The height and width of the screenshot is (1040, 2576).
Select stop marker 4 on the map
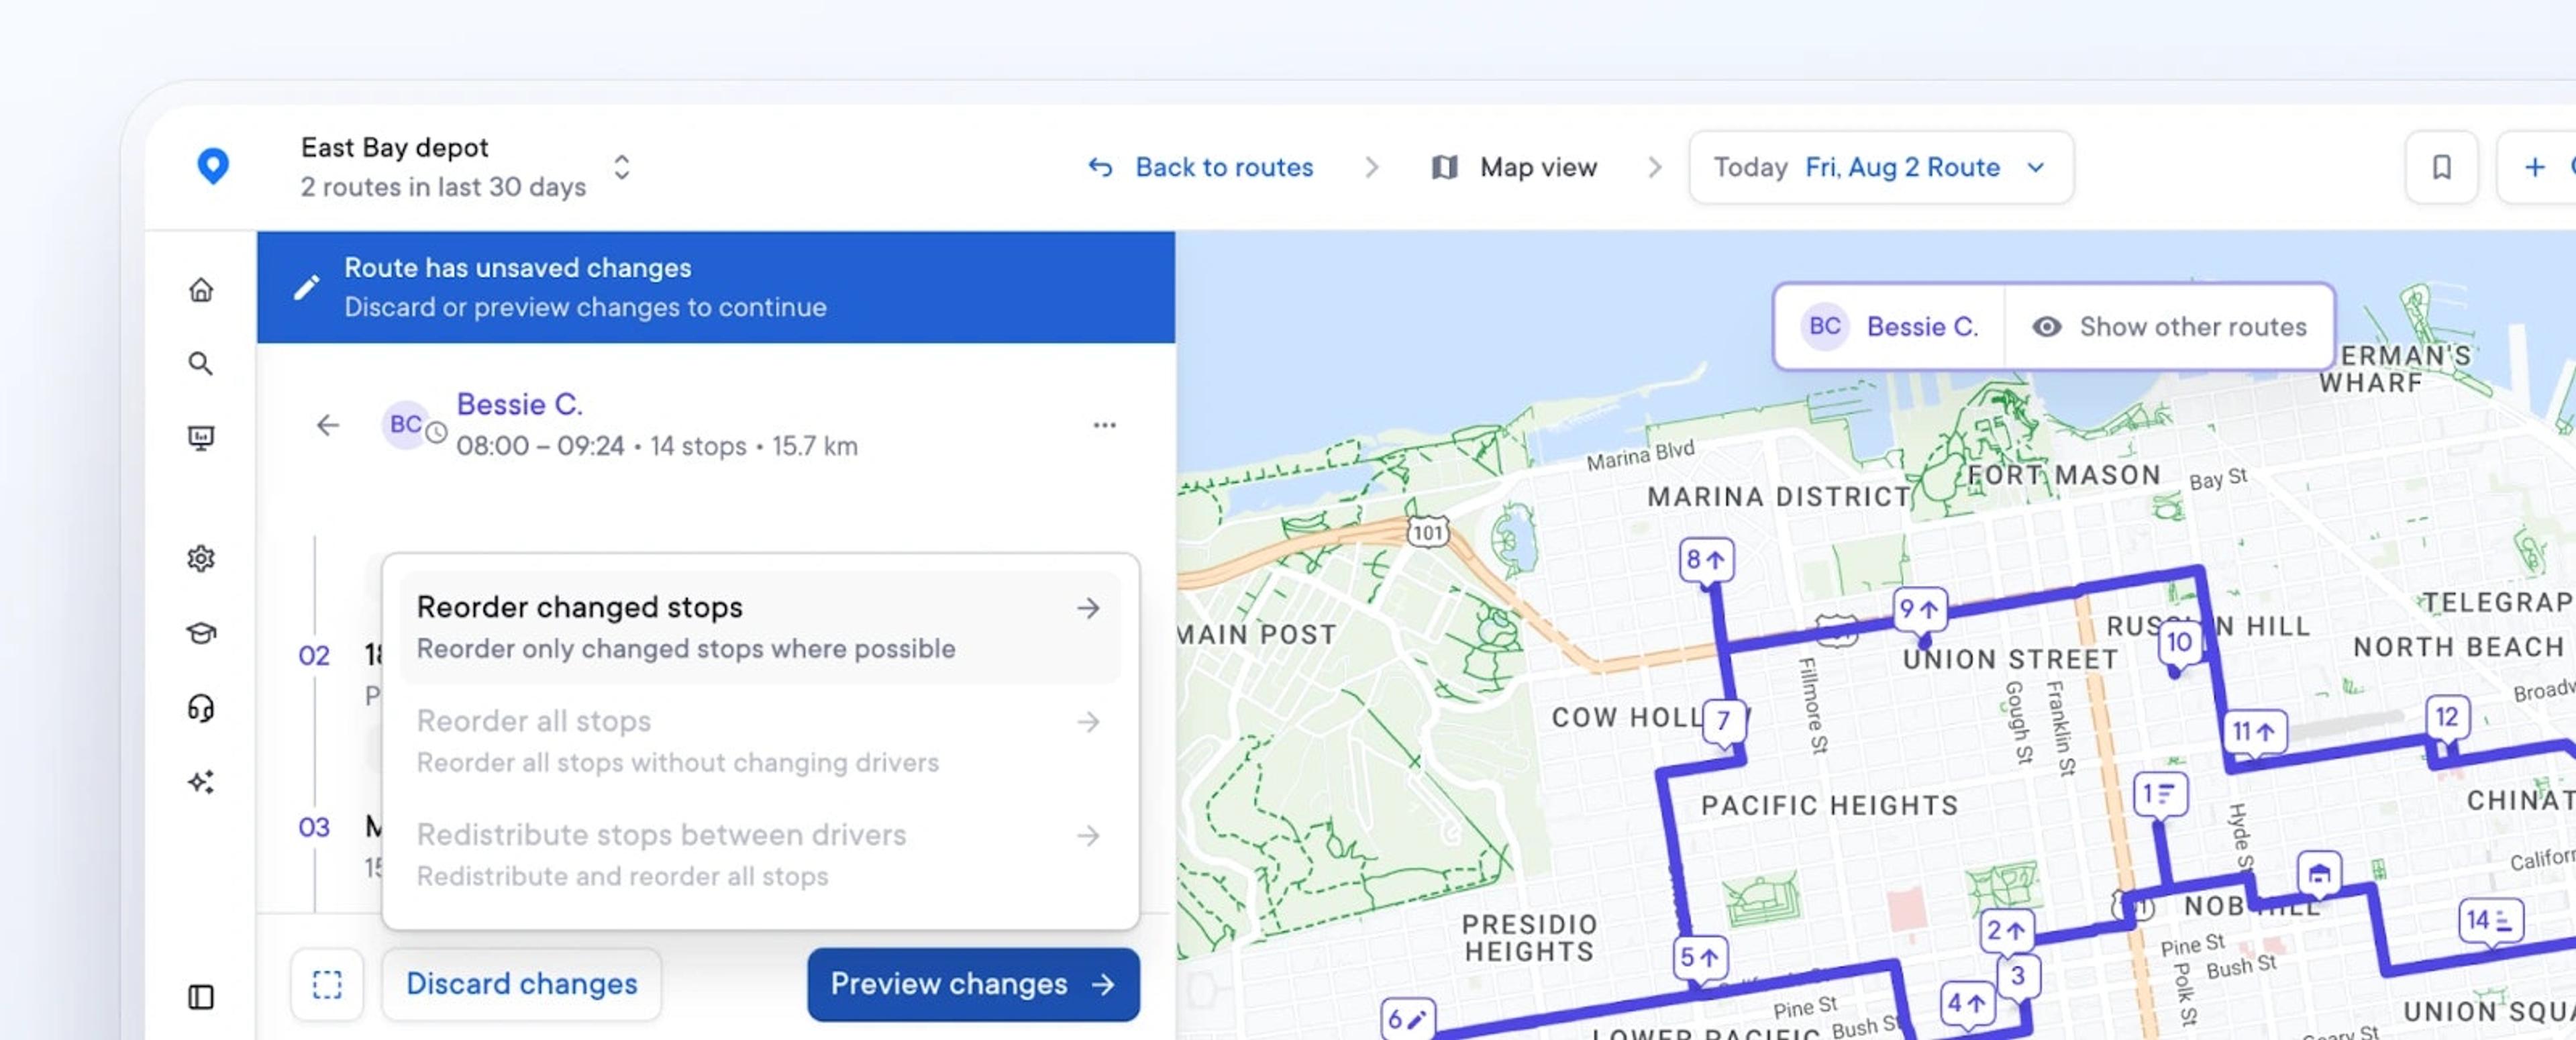pos(1967,1003)
